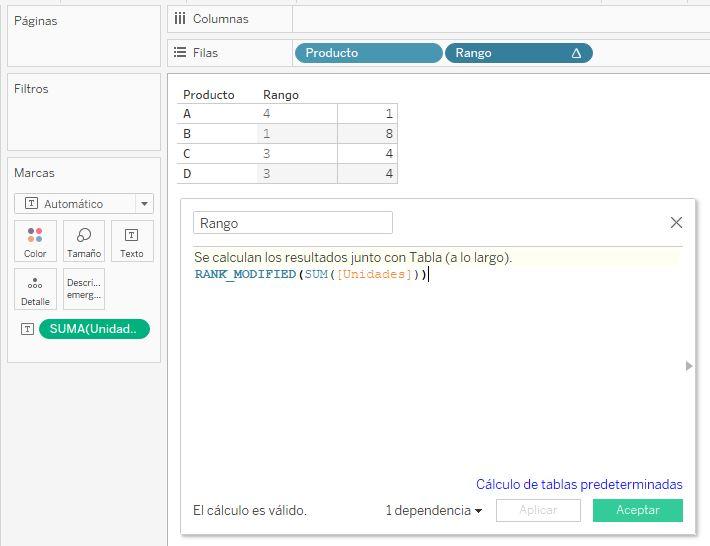Viewport: 710px width, 546px height.
Task: Select product row C
Action: pyautogui.click(x=187, y=153)
